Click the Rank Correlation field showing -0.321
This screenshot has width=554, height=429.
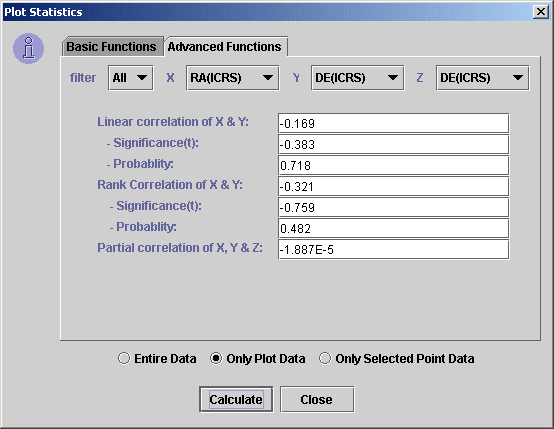394,186
